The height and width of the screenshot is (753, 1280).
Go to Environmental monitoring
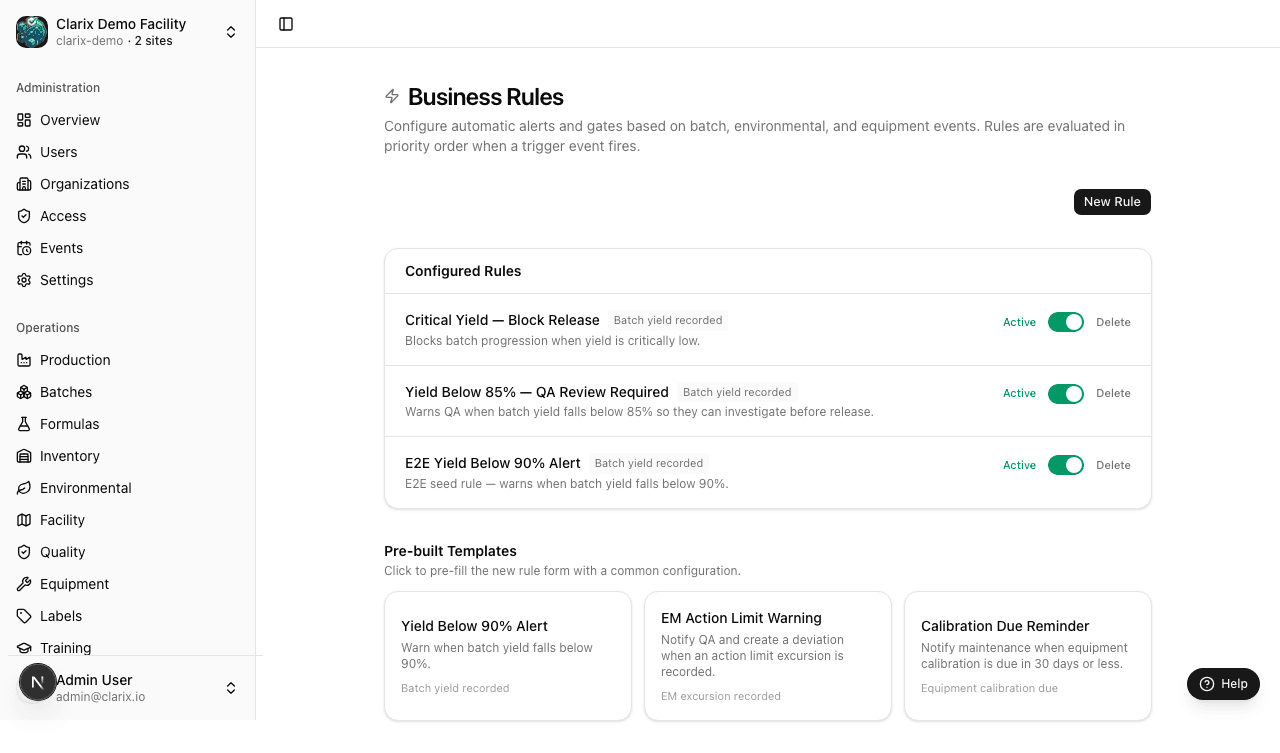(127, 488)
